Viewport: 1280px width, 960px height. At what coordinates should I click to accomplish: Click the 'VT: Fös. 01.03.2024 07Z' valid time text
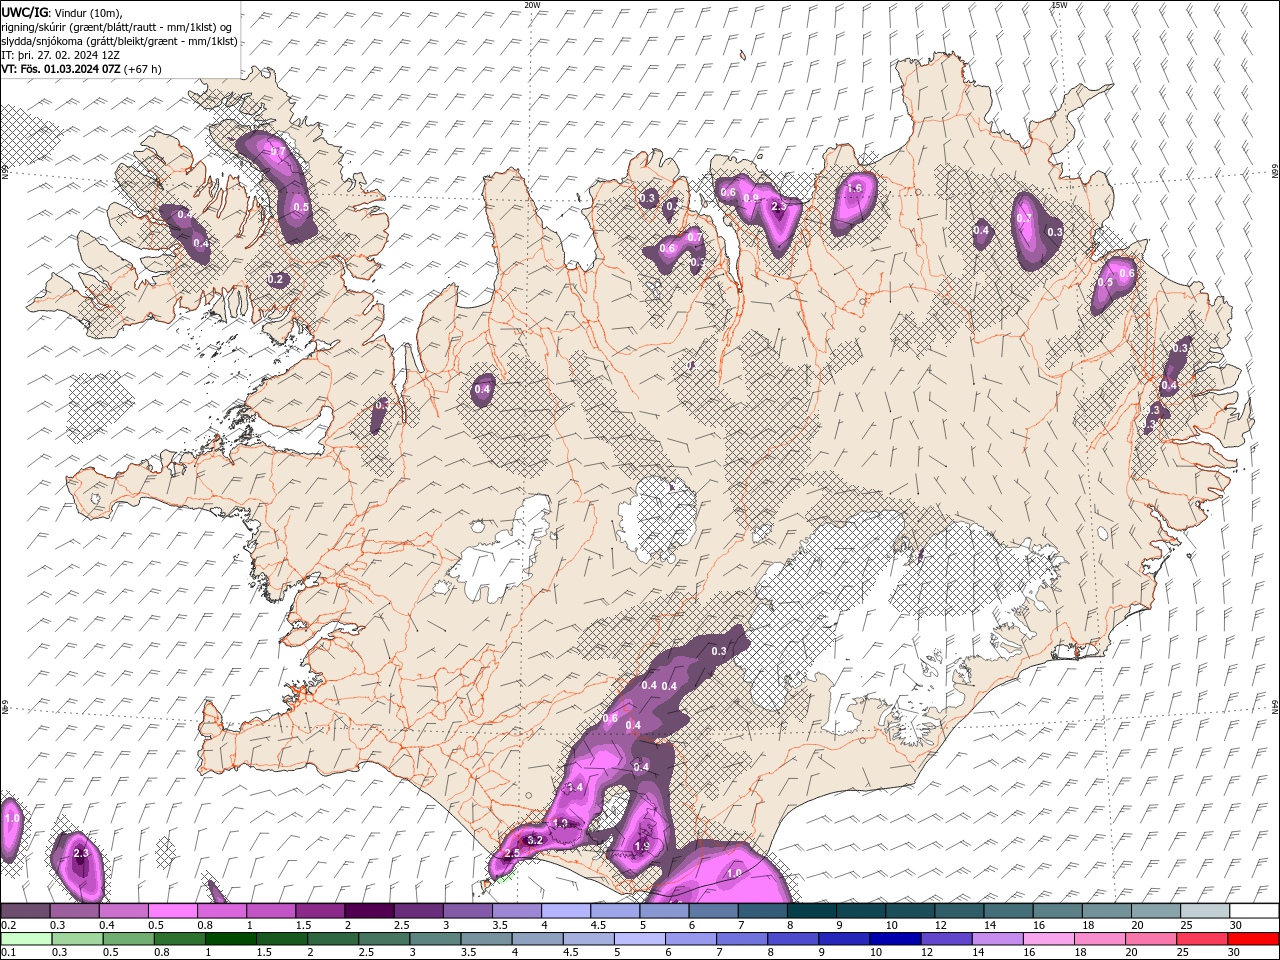click(x=61, y=69)
